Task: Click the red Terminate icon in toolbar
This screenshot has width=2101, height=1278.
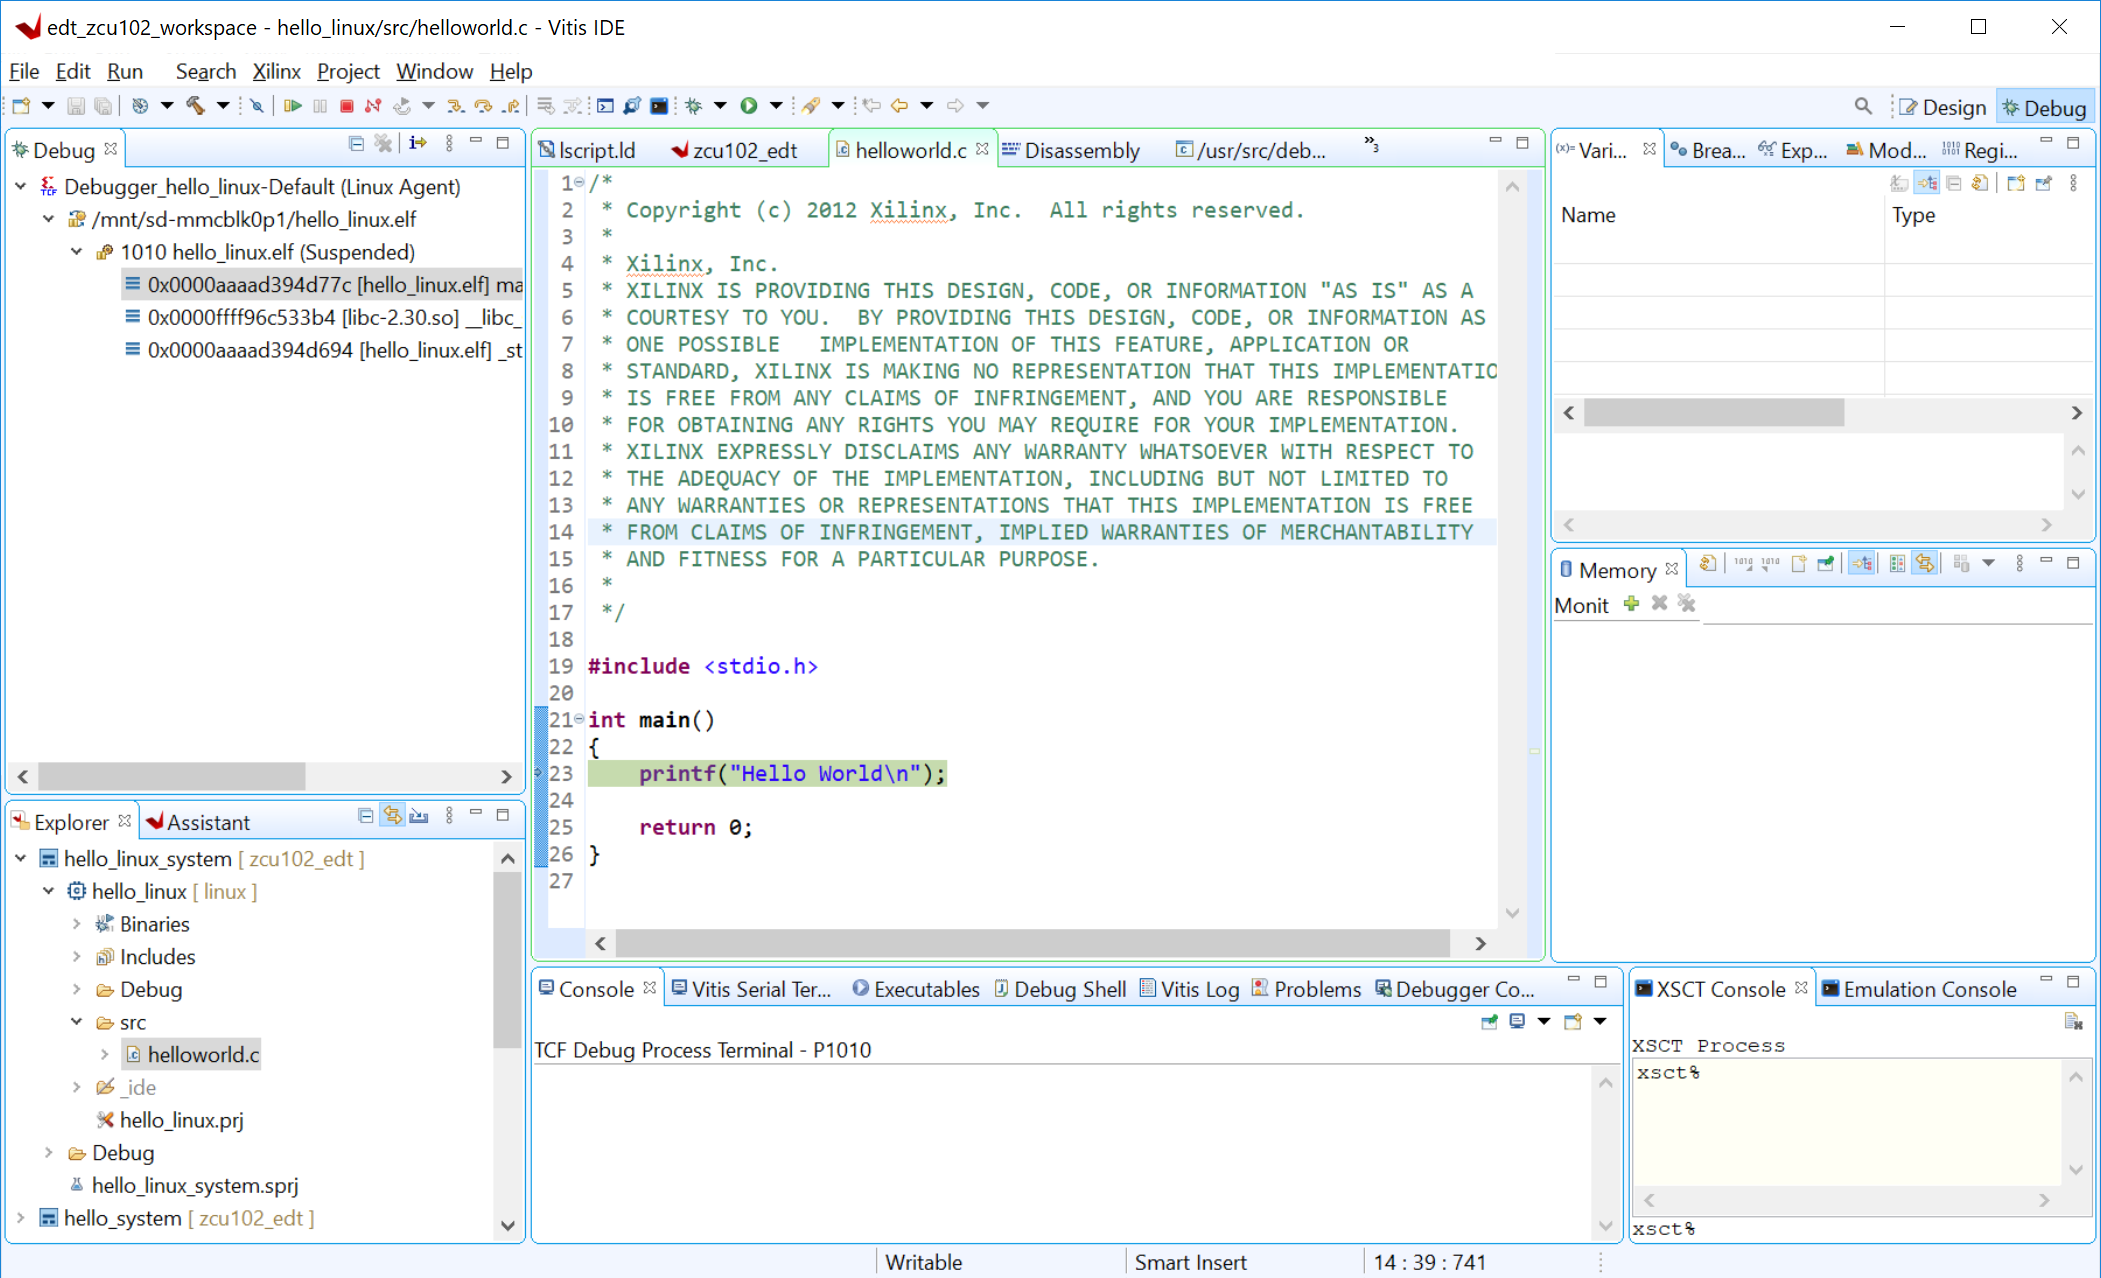Action: (x=347, y=106)
